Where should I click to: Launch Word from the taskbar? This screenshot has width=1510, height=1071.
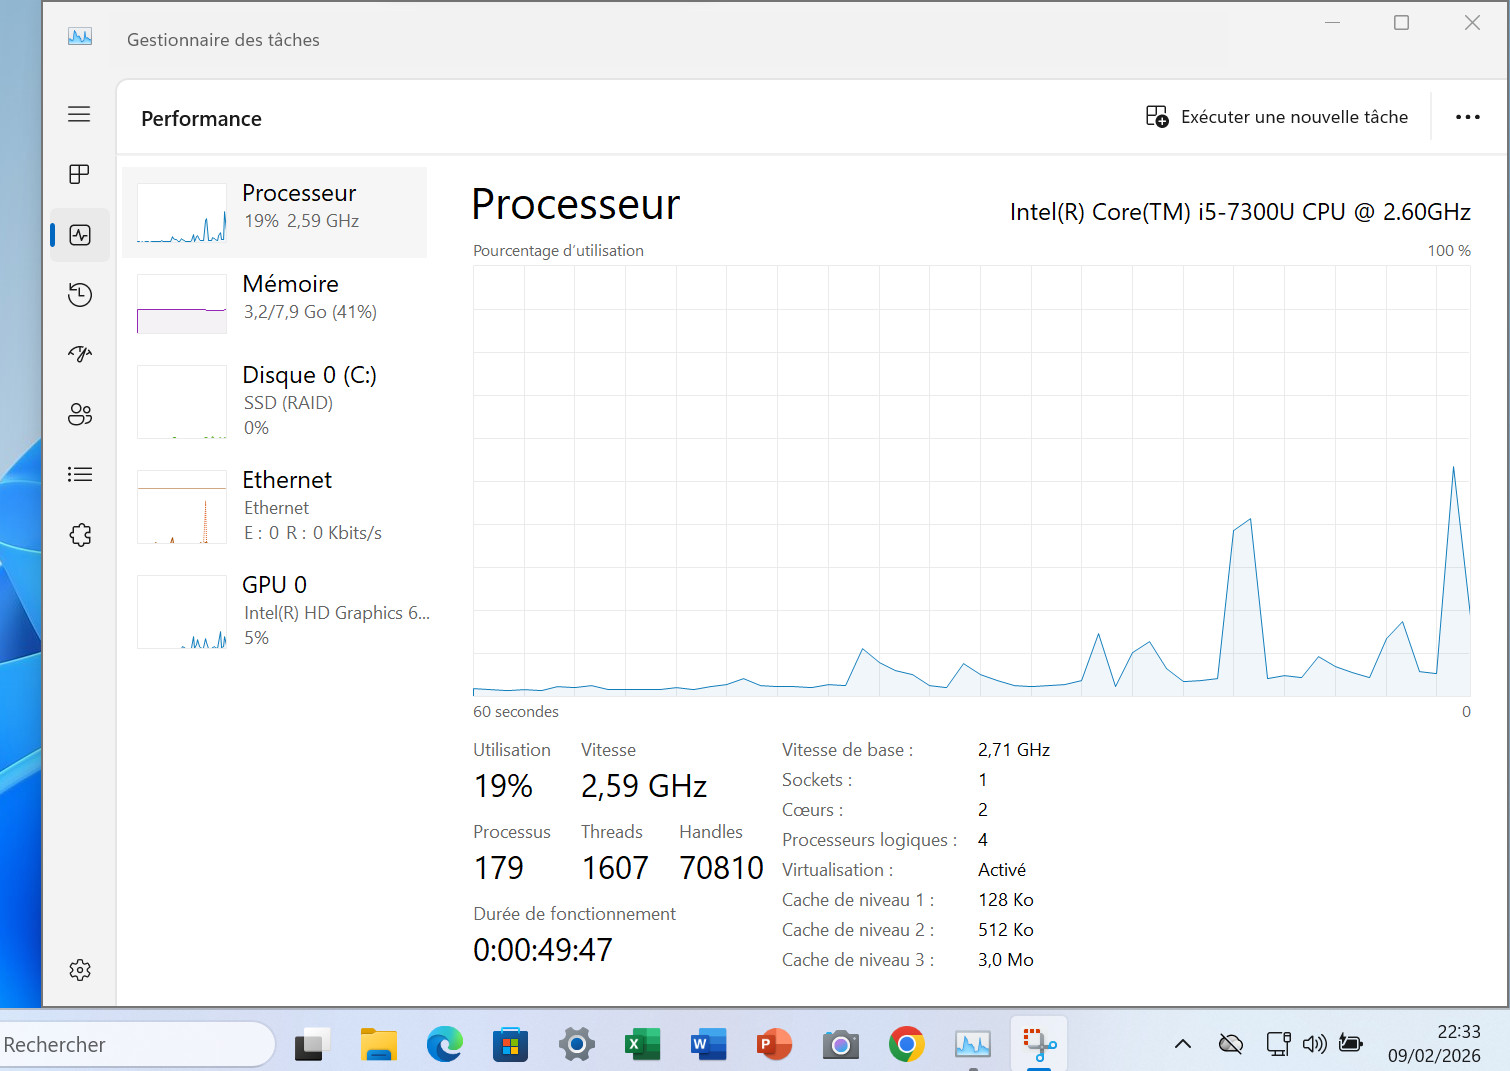(708, 1045)
